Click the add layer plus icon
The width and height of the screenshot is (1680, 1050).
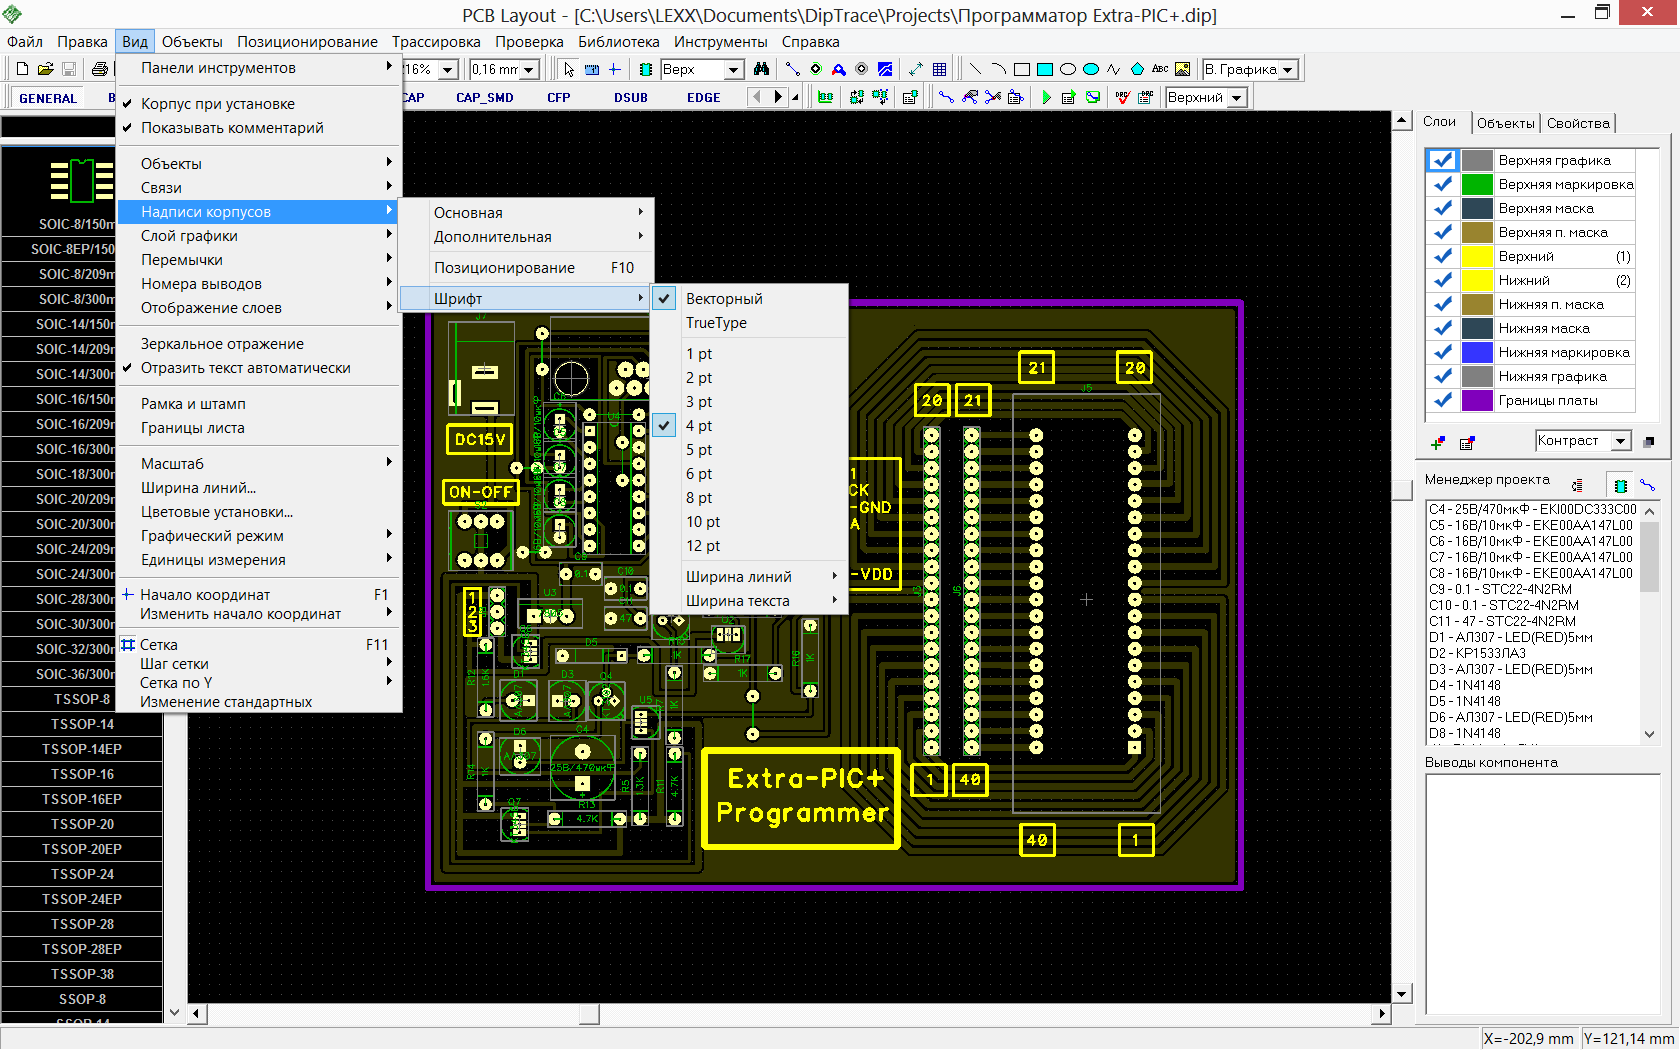click(x=1438, y=443)
